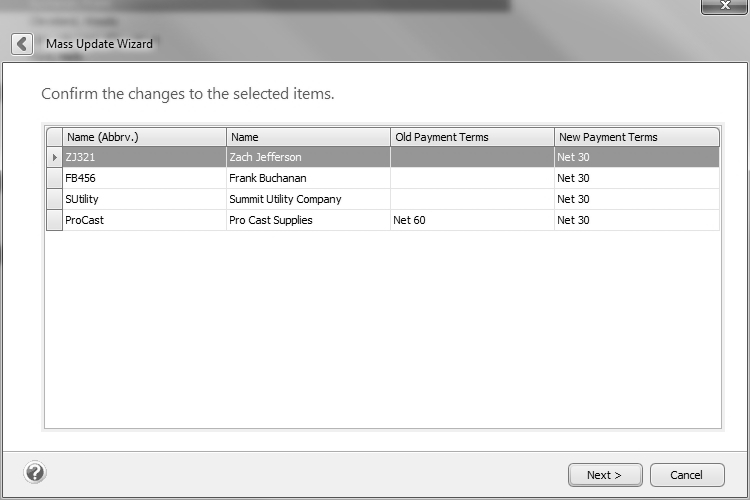Sort by the Name column header
The height and width of the screenshot is (500, 750).
coord(308,137)
